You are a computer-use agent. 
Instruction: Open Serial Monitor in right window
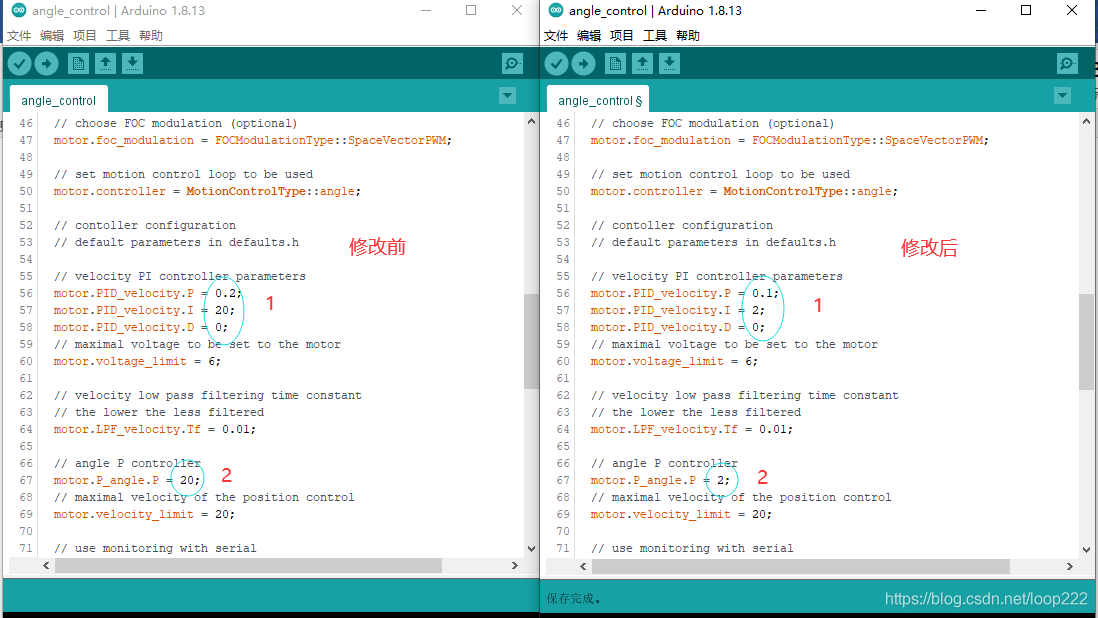(x=1067, y=64)
